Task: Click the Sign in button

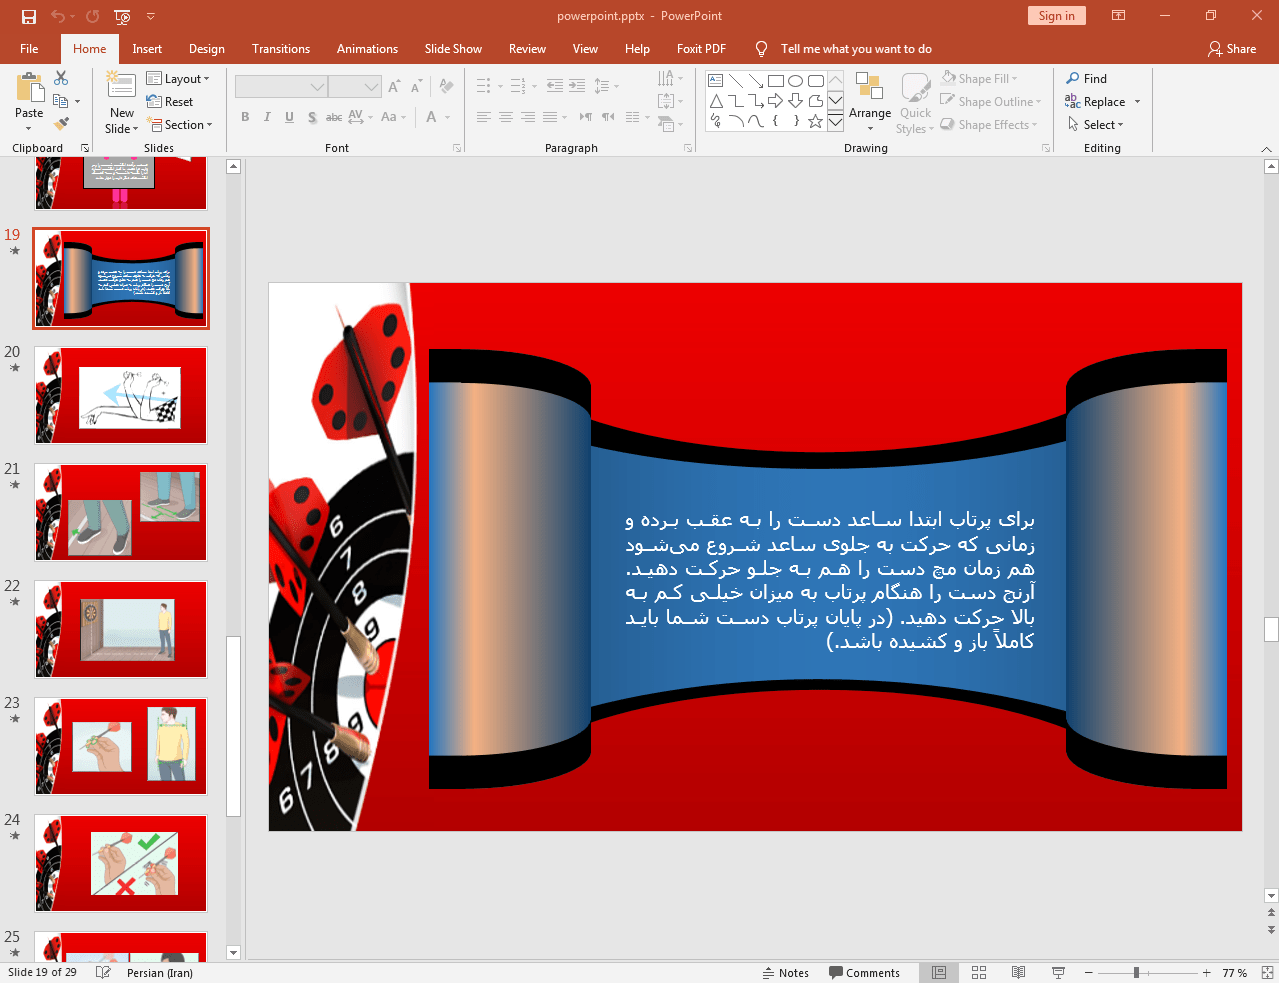Action: 1056,15
